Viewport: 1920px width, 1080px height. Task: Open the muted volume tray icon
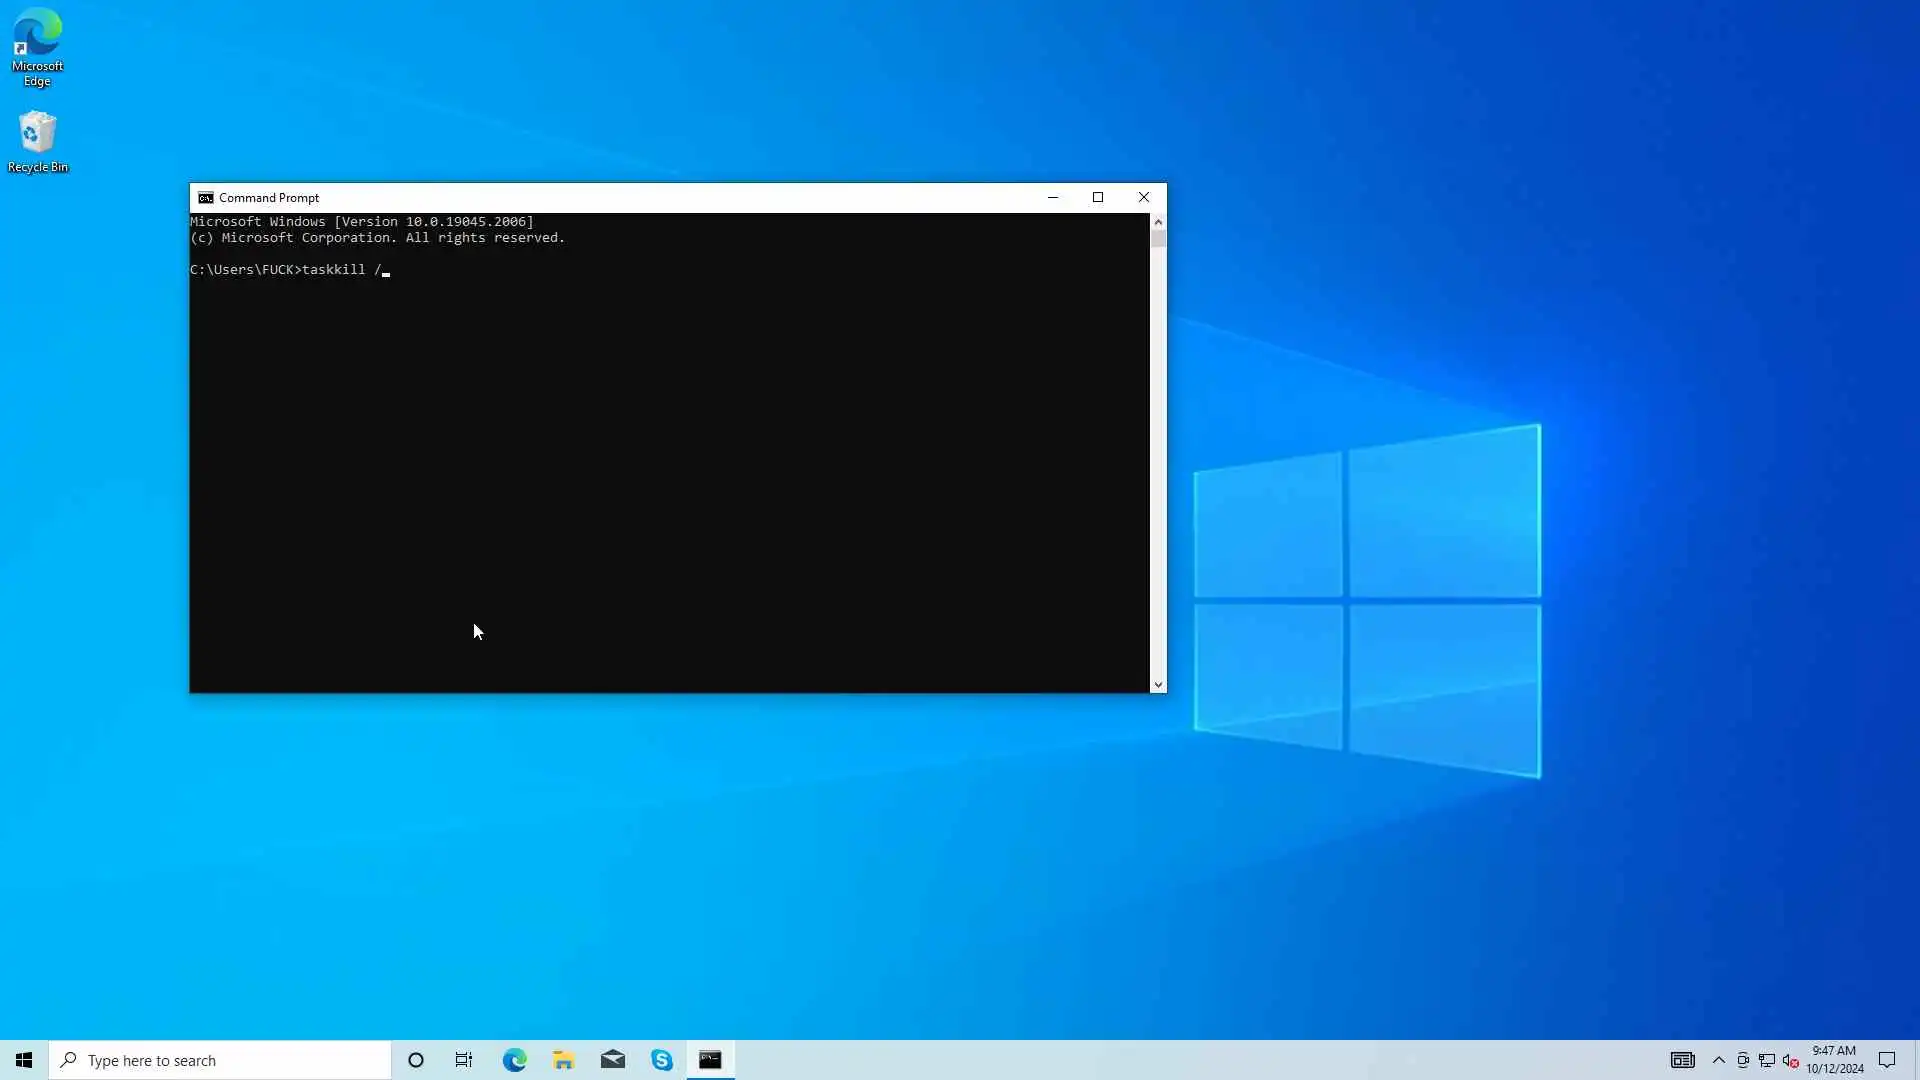(x=1791, y=1060)
